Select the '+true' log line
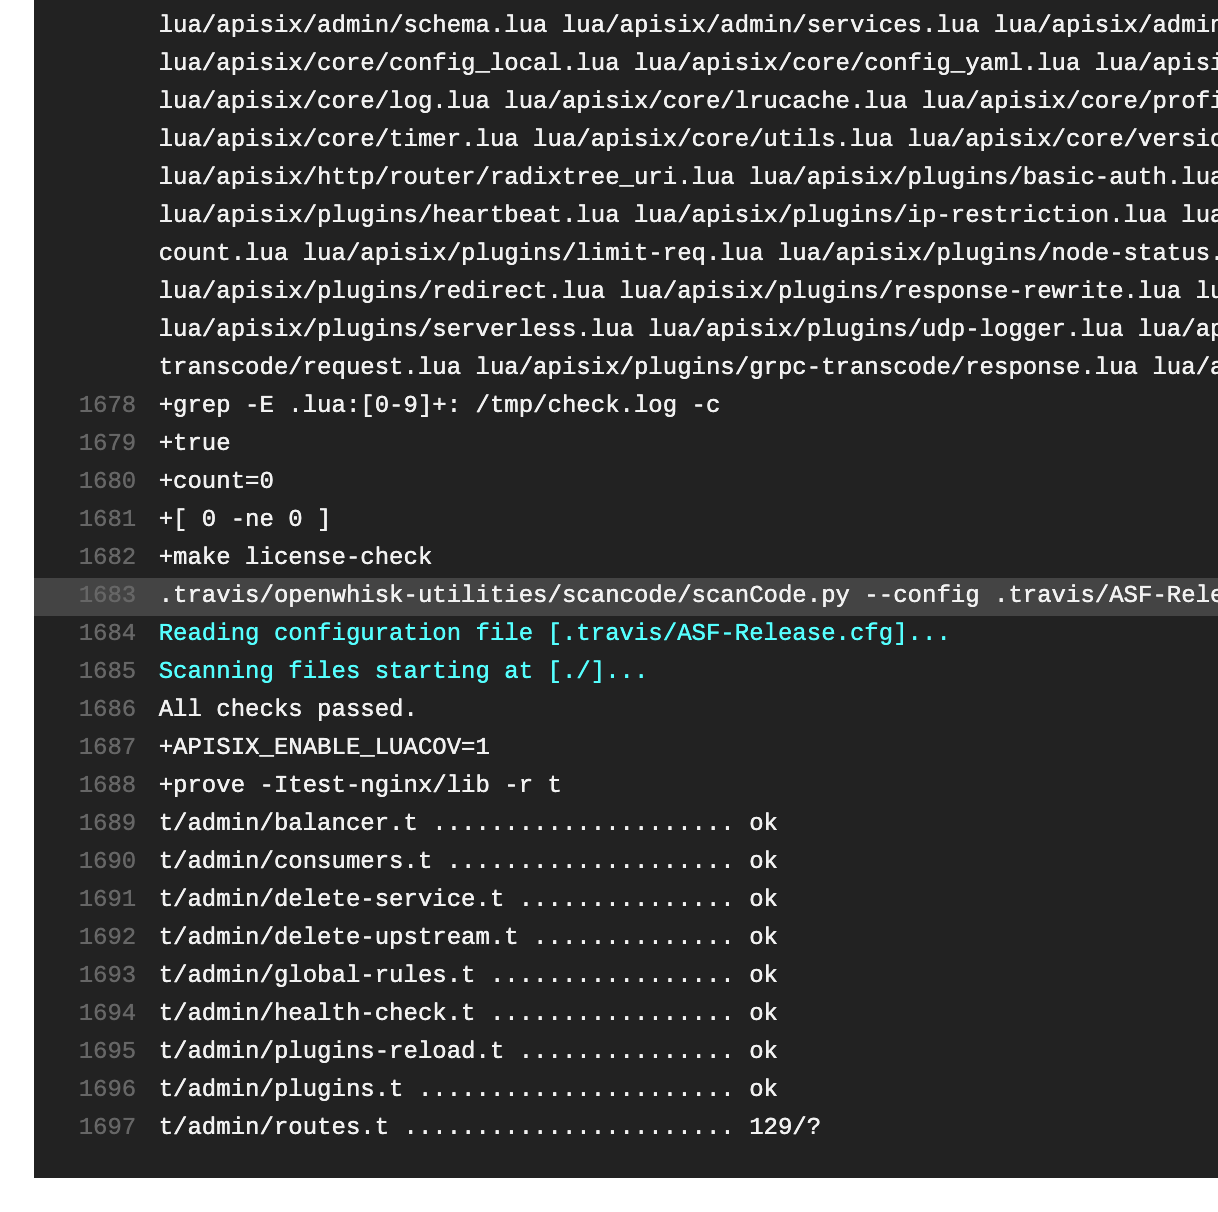1218x1212 pixels. click(194, 443)
